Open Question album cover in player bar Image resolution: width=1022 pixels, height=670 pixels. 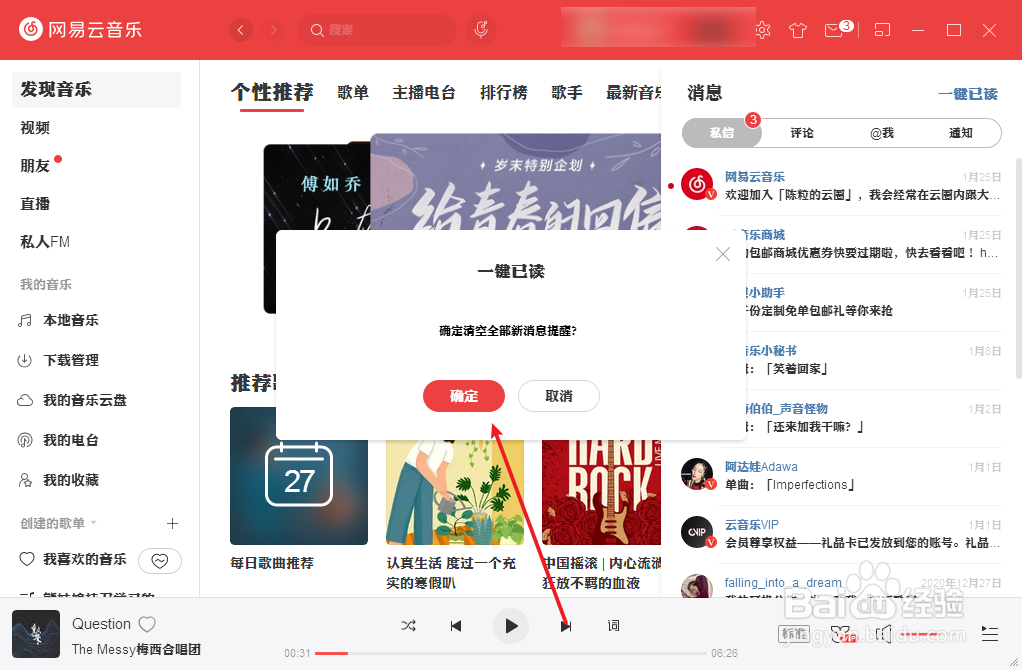[x=36, y=634]
